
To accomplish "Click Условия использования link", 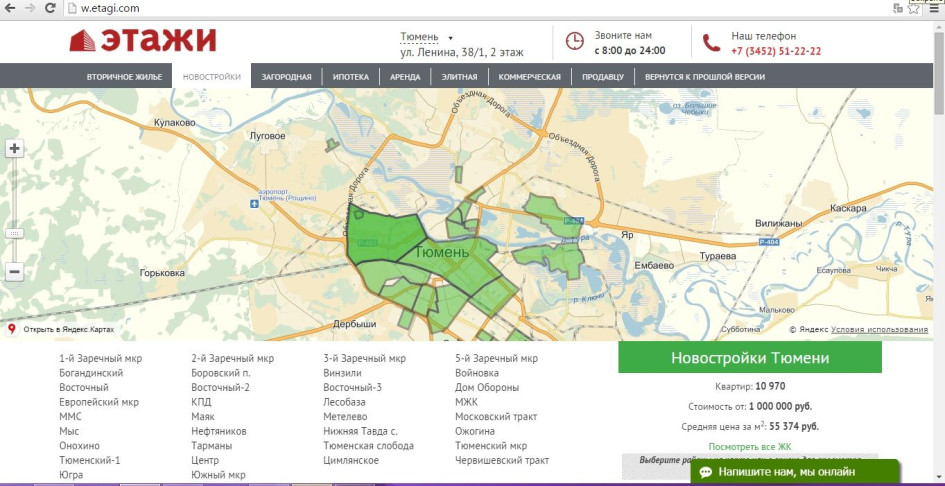I will (x=879, y=329).
